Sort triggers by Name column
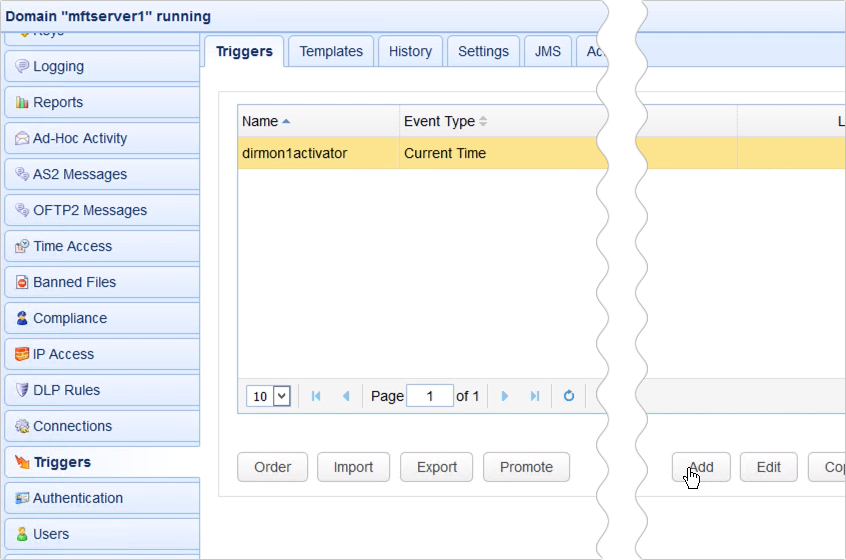 click(x=261, y=122)
